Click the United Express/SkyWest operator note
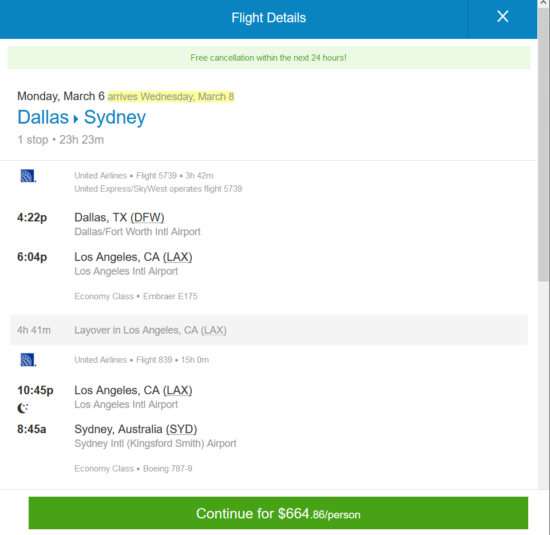 click(158, 189)
